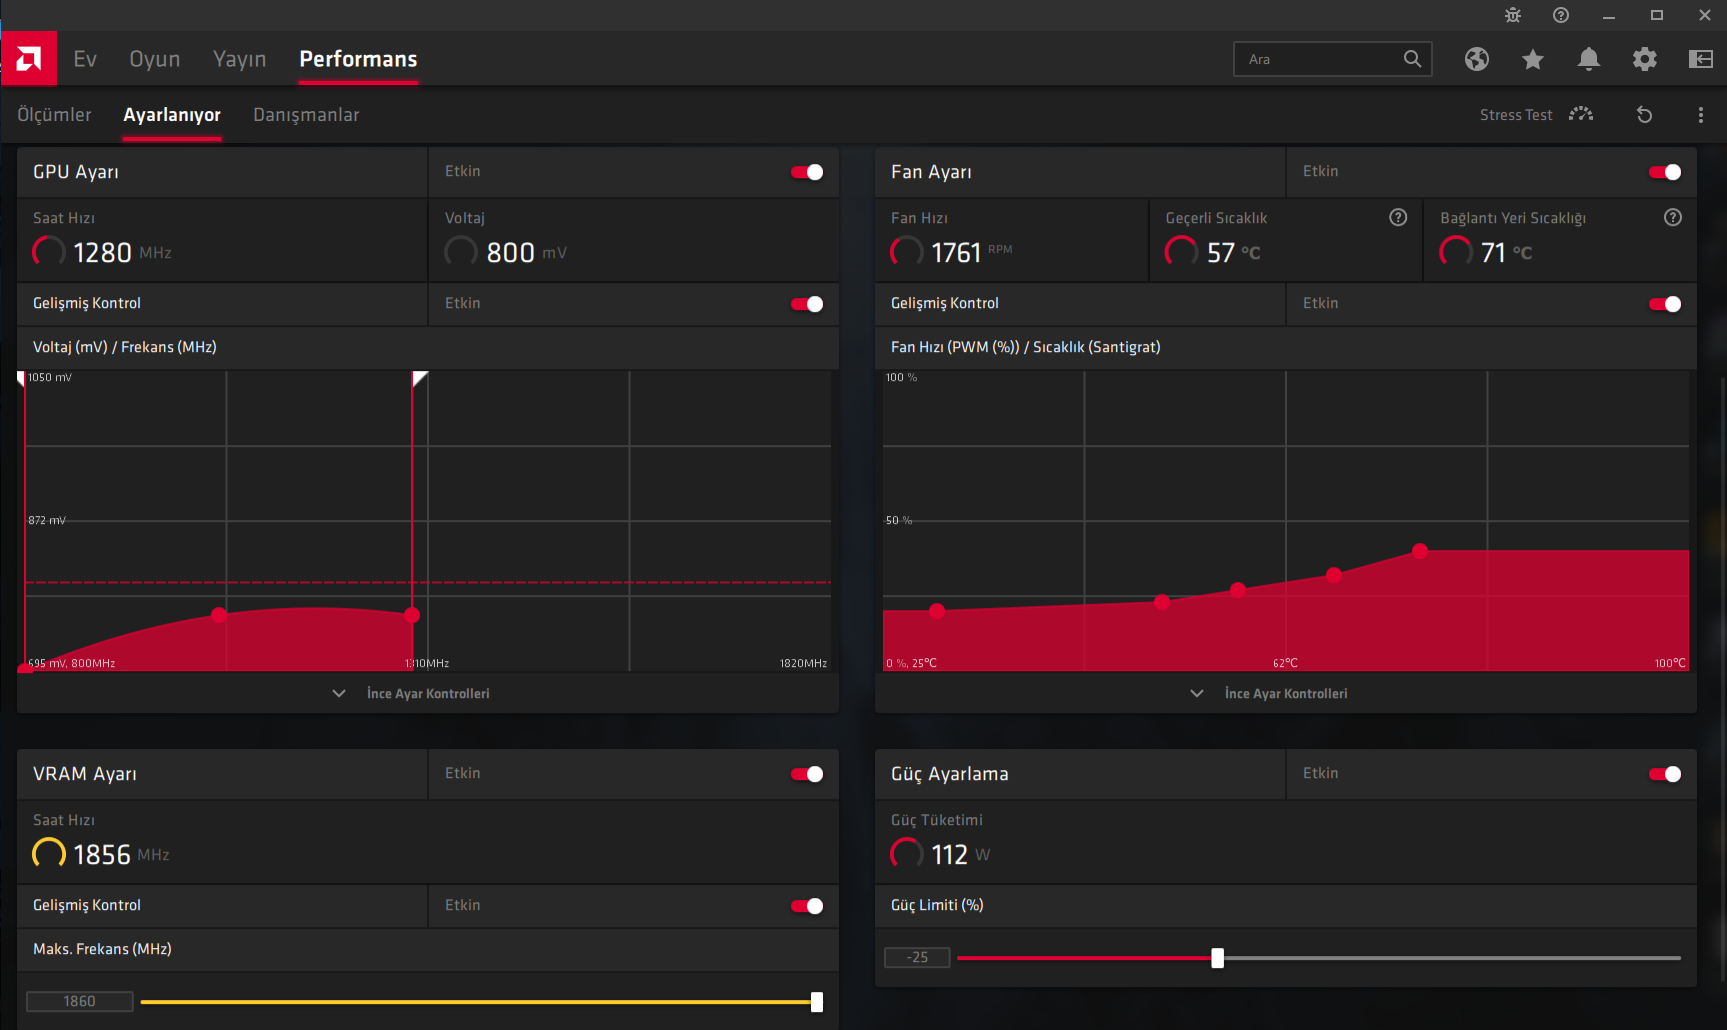Open settings gear icon
The height and width of the screenshot is (1030, 1727).
pos(1645,59)
